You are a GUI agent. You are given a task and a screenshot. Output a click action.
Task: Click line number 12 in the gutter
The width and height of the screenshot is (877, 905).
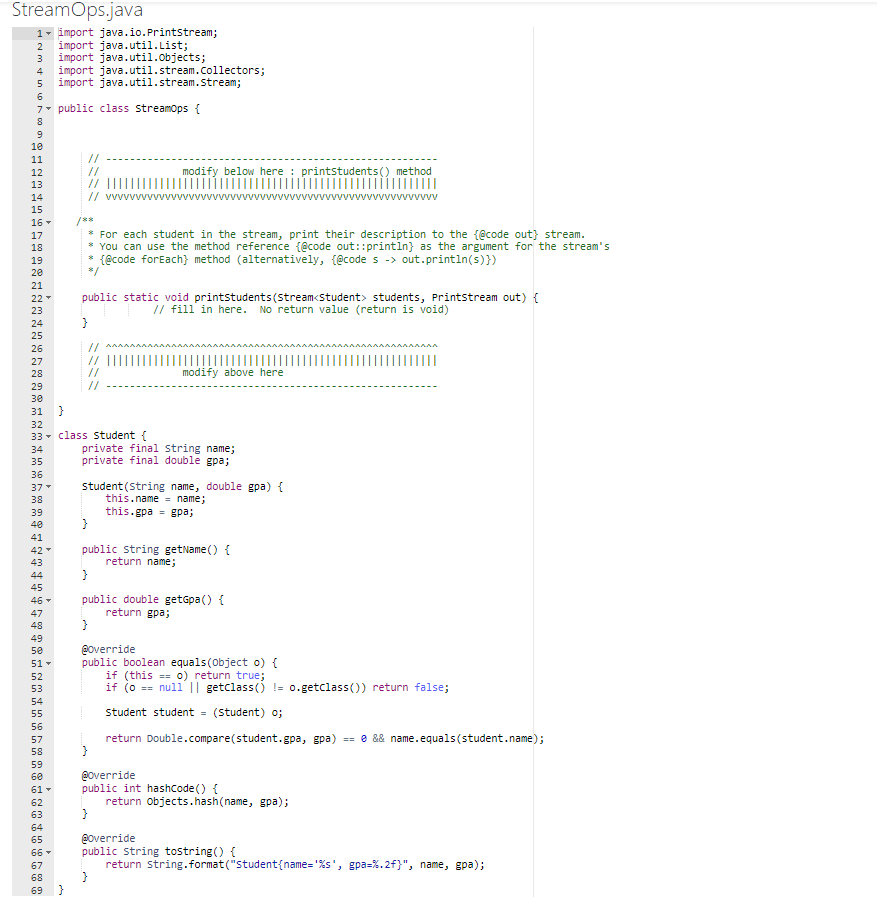pos(37,172)
